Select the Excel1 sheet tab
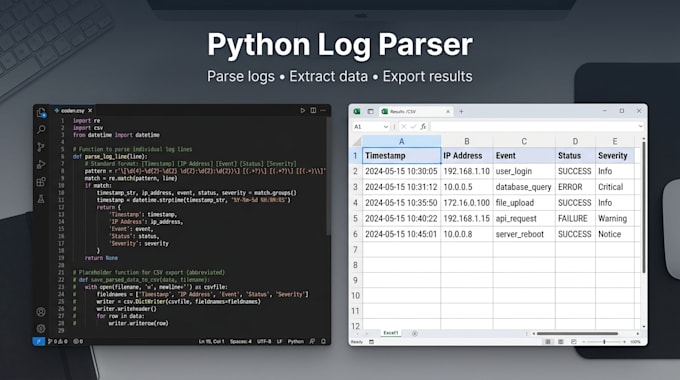The image size is (680, 380). click(390, 333)
